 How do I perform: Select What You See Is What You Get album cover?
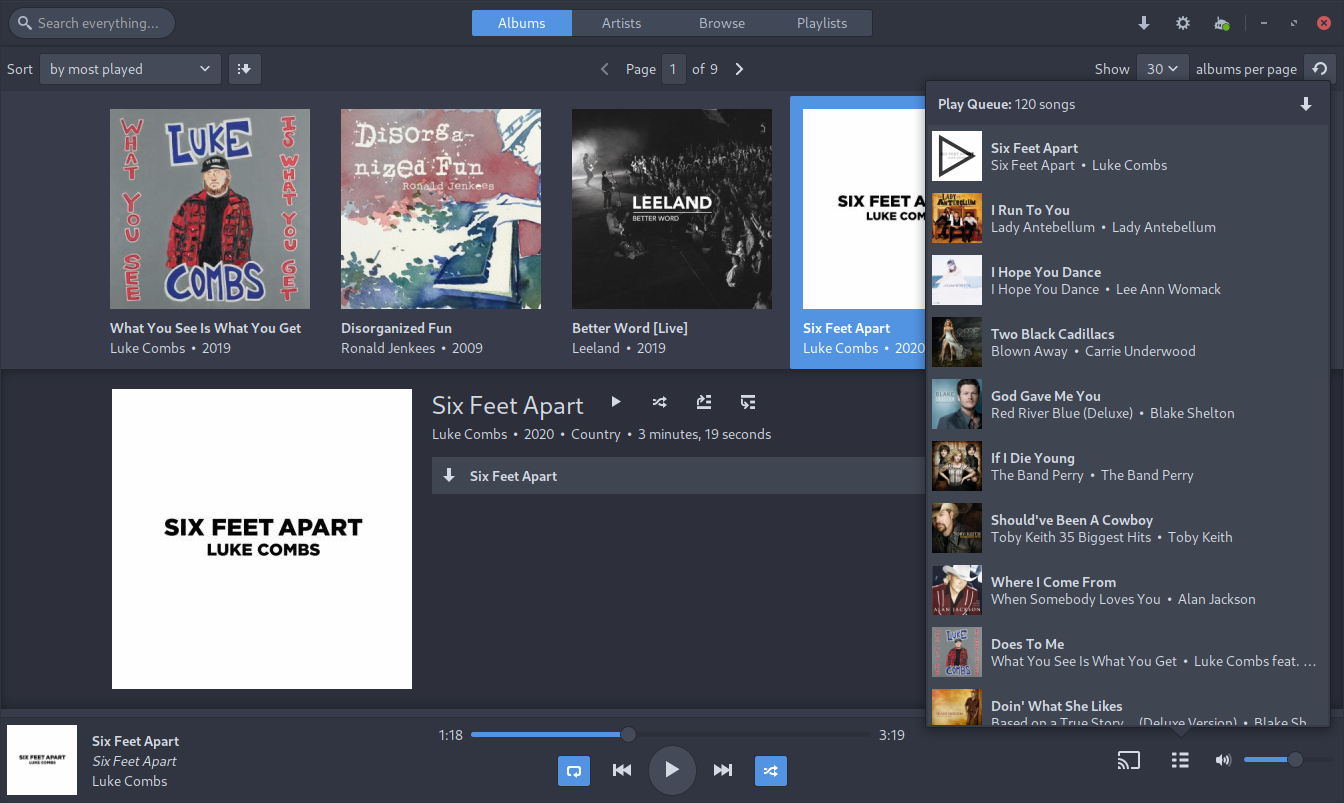pos(210,209)
